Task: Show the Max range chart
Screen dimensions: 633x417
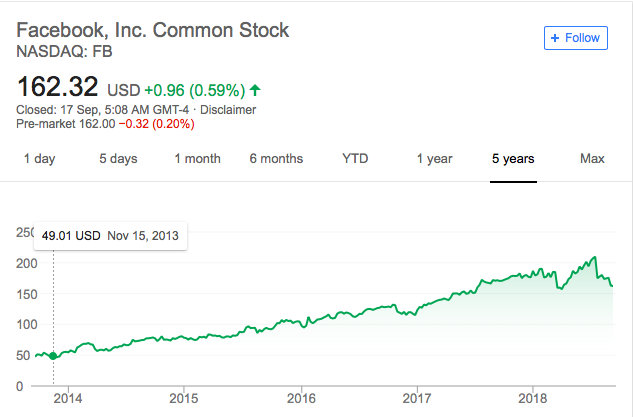Action: pyautogui.click(x=592, y=158)
